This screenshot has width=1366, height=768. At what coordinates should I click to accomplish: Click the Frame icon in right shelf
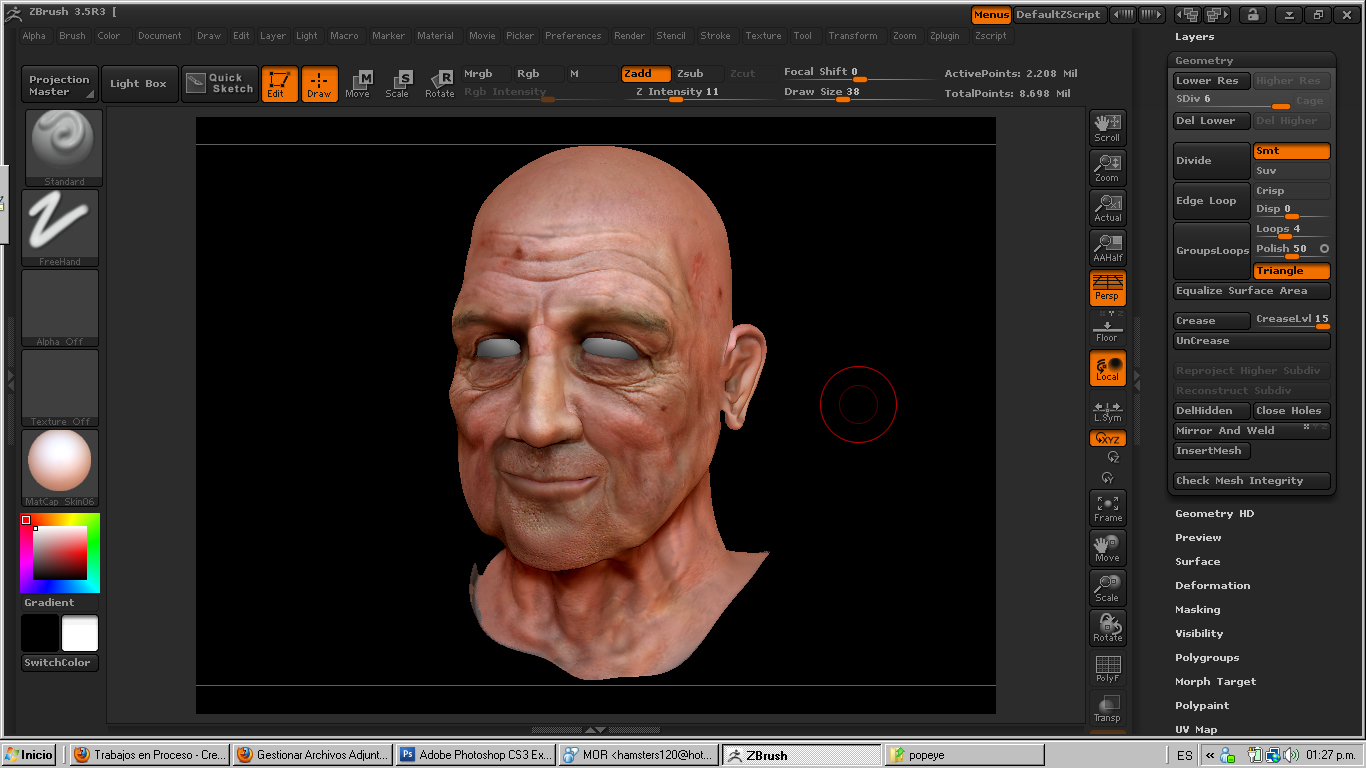pyautogui.click(x=1107, y=508)
